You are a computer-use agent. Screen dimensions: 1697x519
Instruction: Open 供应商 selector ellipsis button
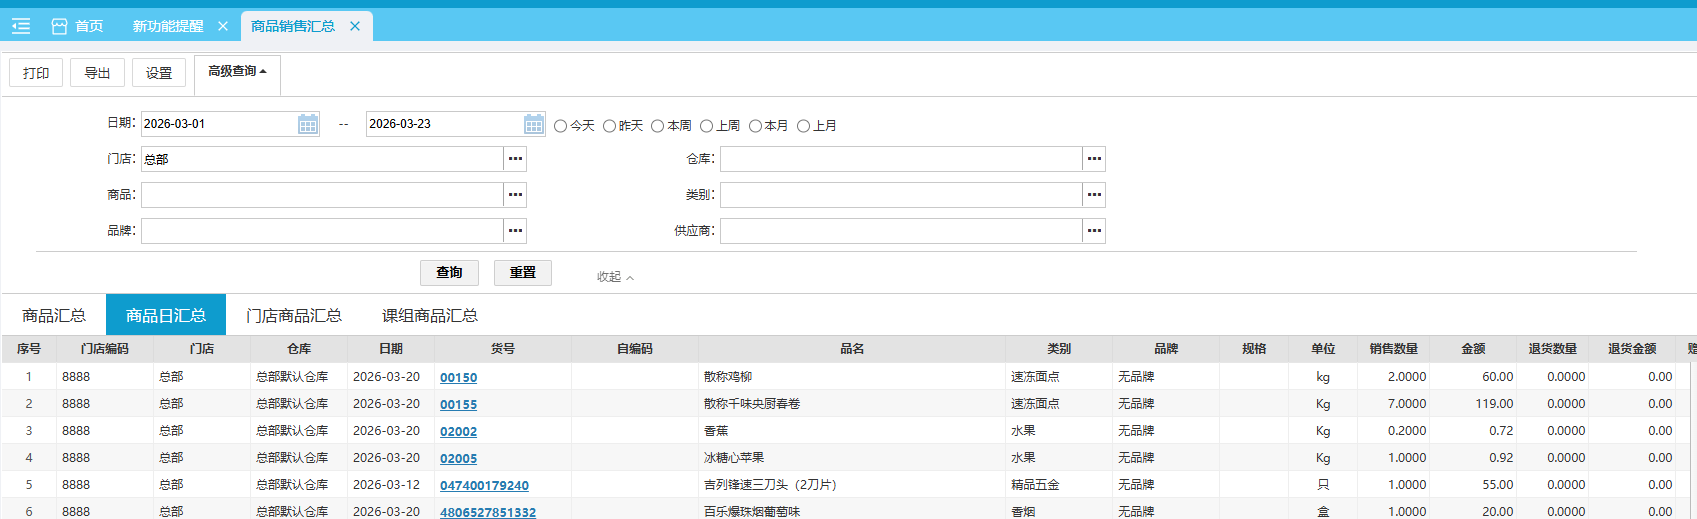point(1094,231)
